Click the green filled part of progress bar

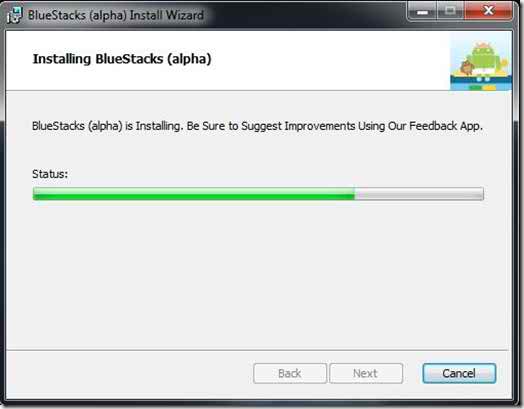click(x=193, y=194)
